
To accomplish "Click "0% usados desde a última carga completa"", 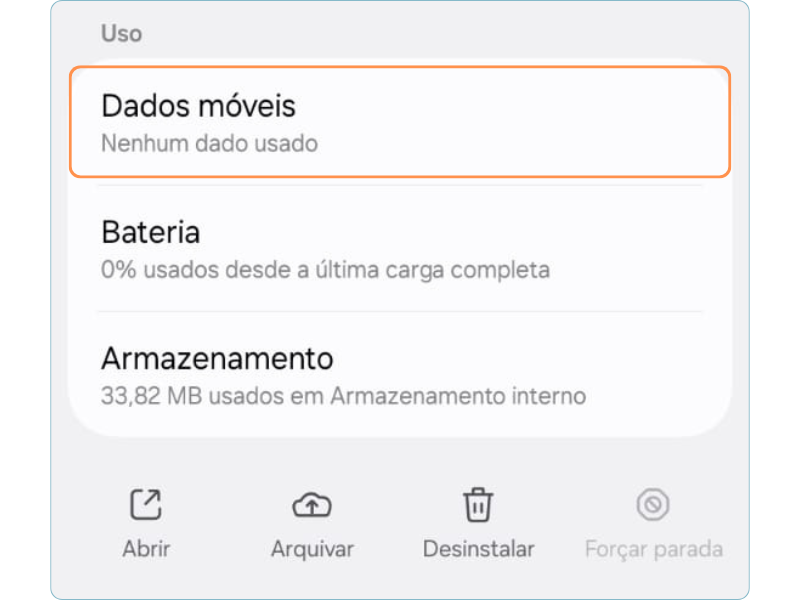I will [x=325, y=270].
